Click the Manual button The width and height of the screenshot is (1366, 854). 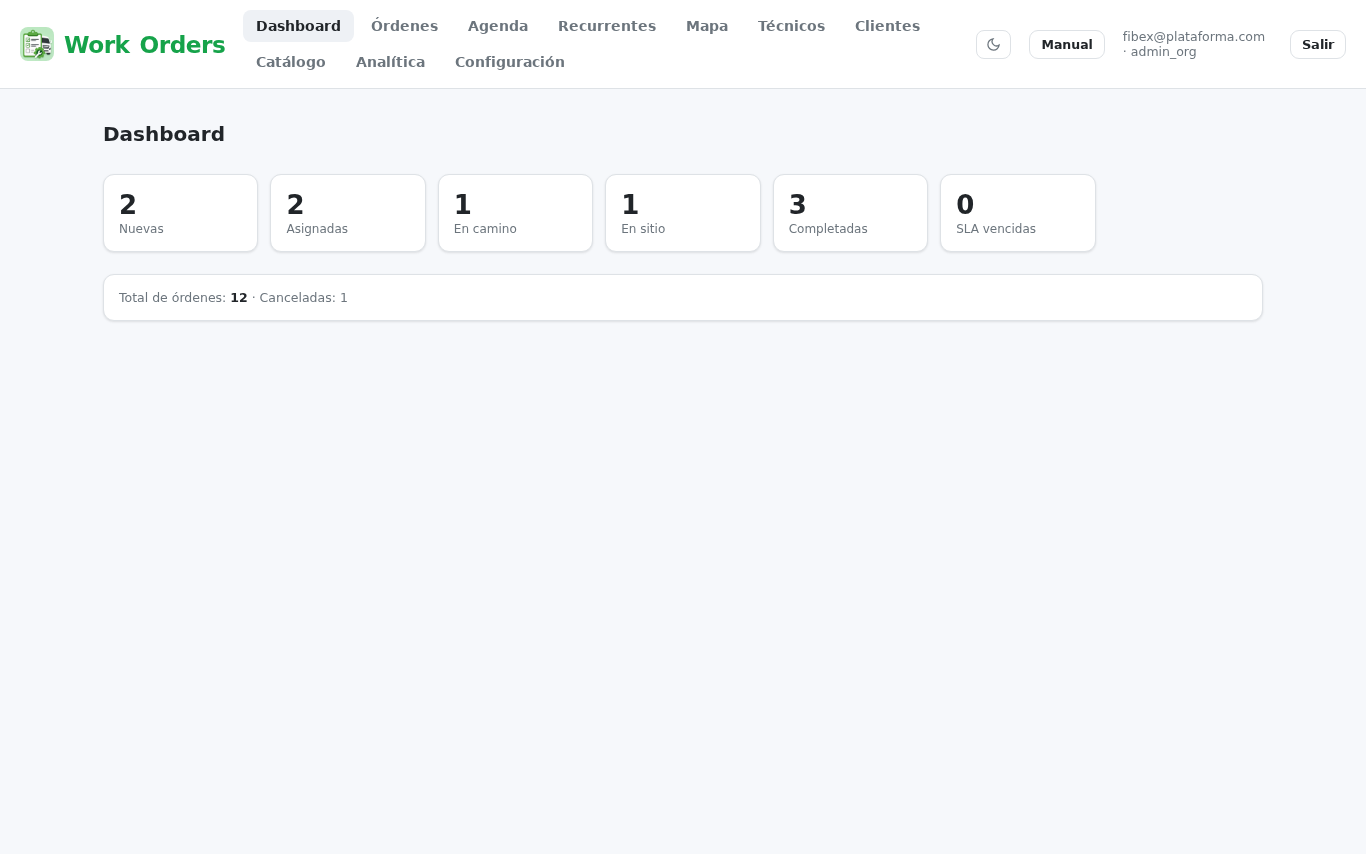(1067, 44)
